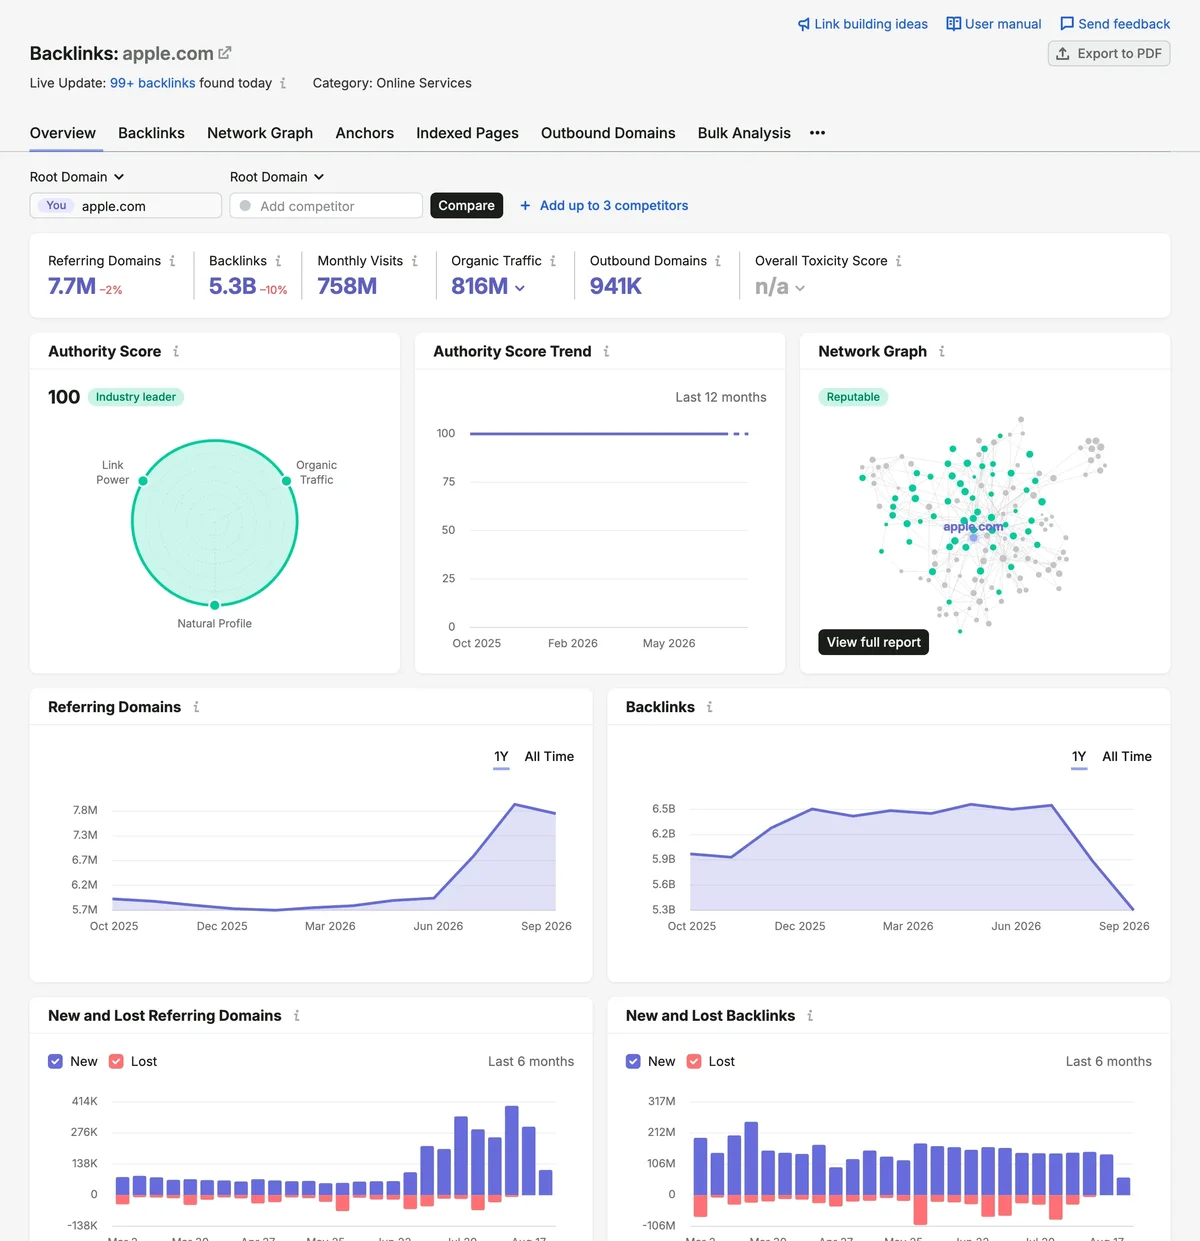Uncheck Lost in New and Lost Backlinks
1200x1241 pixels.
click(x=694, y=1062)
